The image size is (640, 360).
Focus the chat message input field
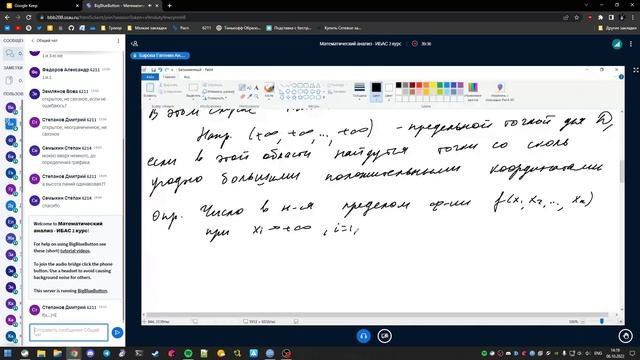[69, 332]
